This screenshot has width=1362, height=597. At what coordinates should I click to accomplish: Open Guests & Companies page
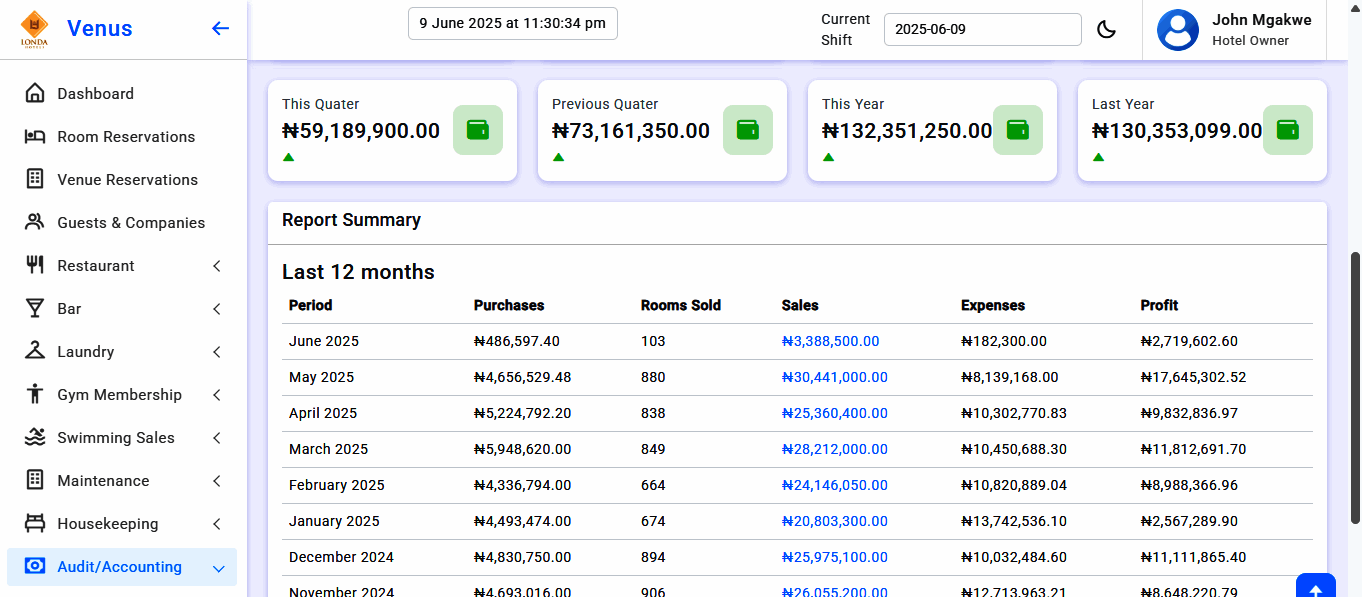click(131, 223)
